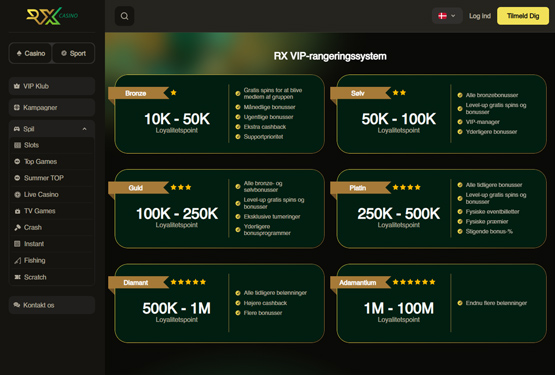Click the Stigende bonus-% benefit text

tap(489, 232)
